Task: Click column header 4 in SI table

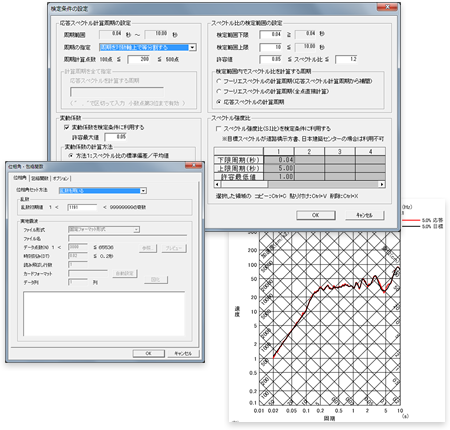Action: coord(370,152)
